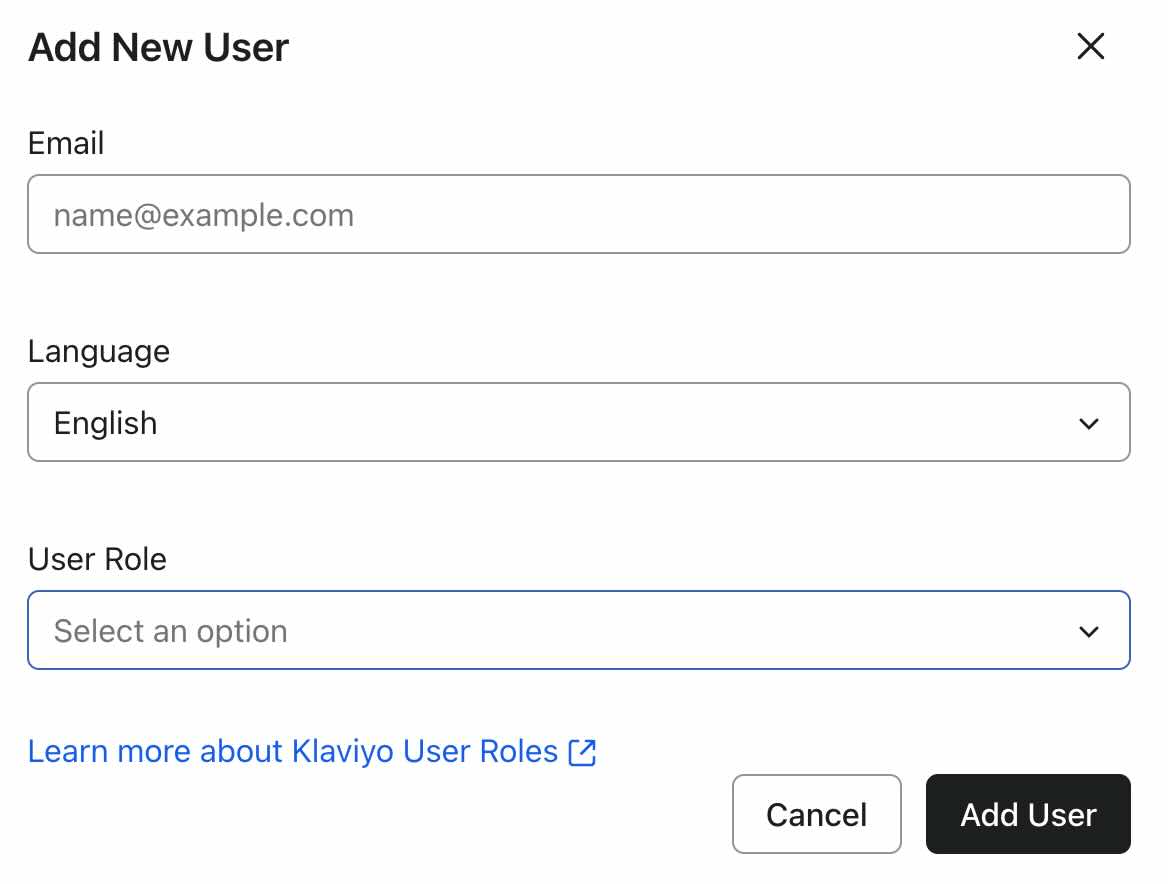Click the down arrow next to Select an option

(x=1090, y=630)
